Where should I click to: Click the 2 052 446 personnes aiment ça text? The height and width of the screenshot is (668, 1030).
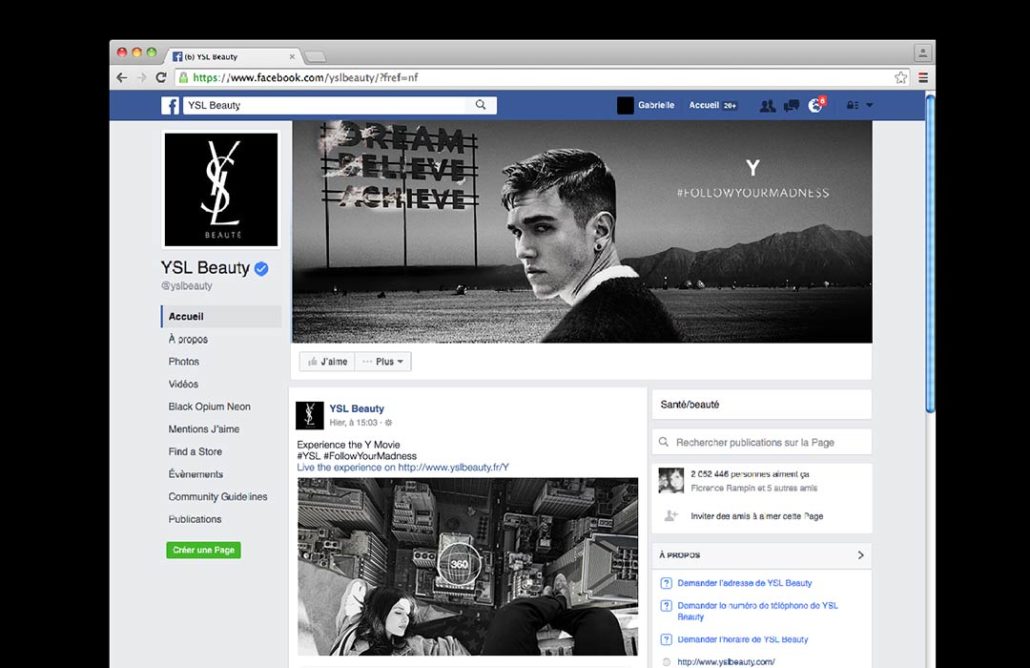pos(750,474)
